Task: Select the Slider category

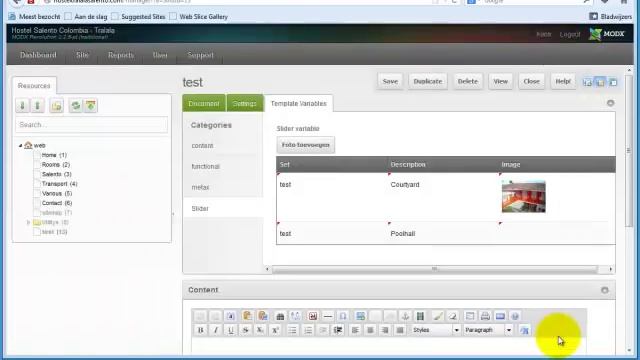Action: 200,209
